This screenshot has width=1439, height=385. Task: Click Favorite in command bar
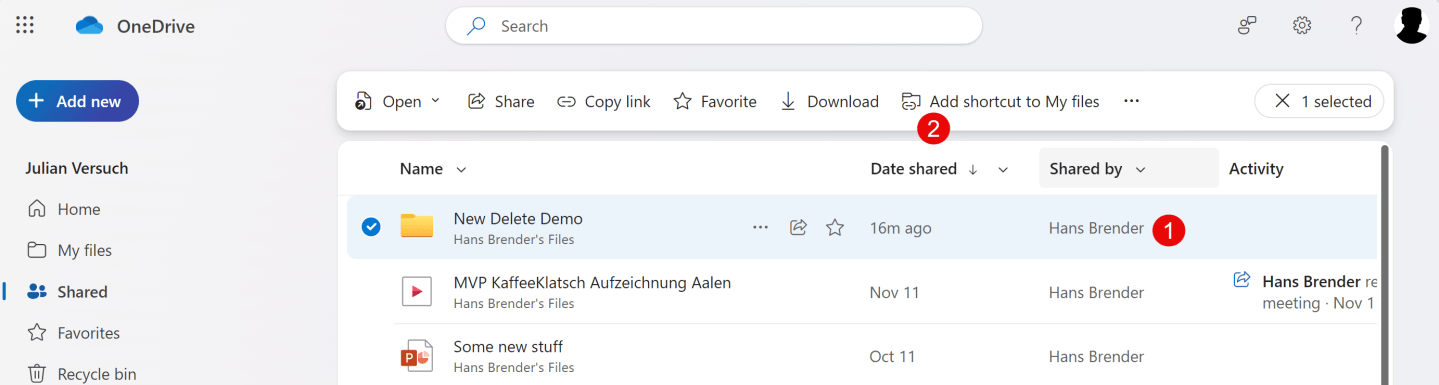click(715, 101)
